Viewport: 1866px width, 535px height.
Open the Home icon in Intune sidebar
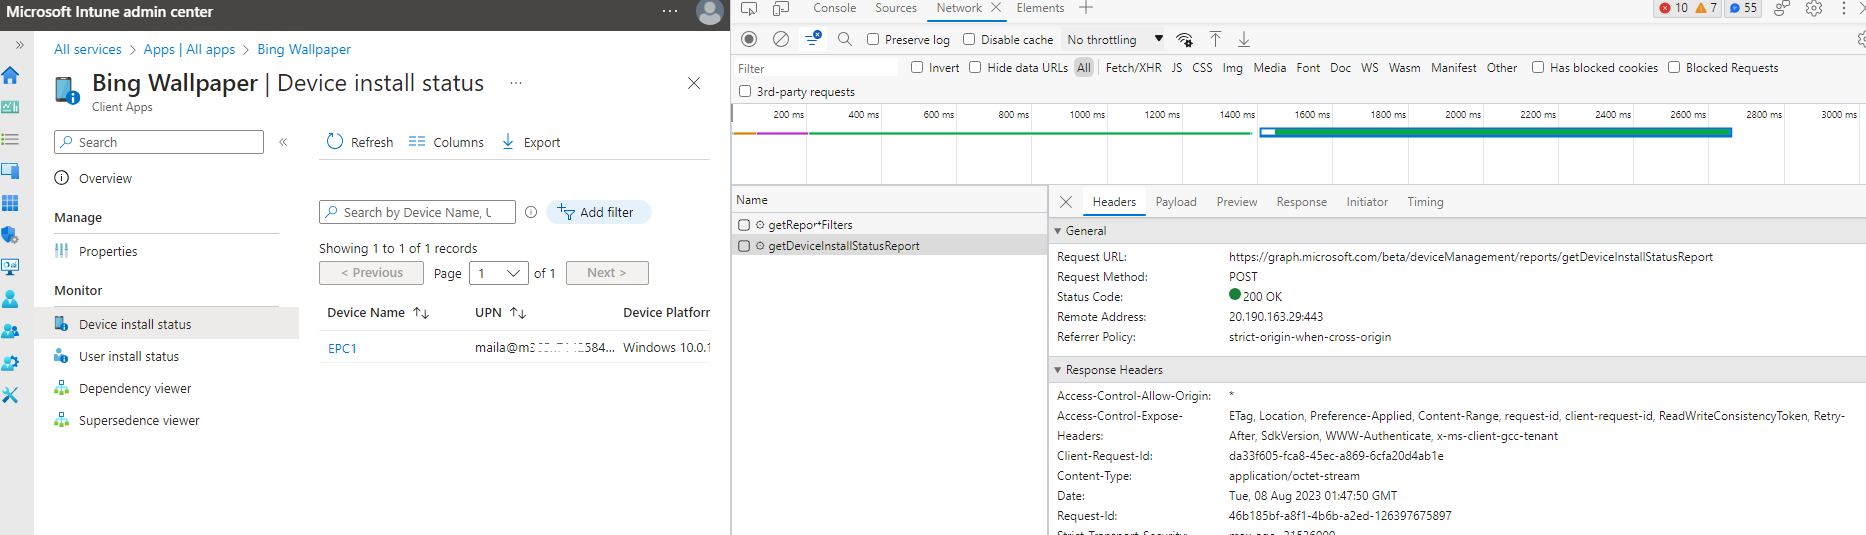click(x=10, y=75)
